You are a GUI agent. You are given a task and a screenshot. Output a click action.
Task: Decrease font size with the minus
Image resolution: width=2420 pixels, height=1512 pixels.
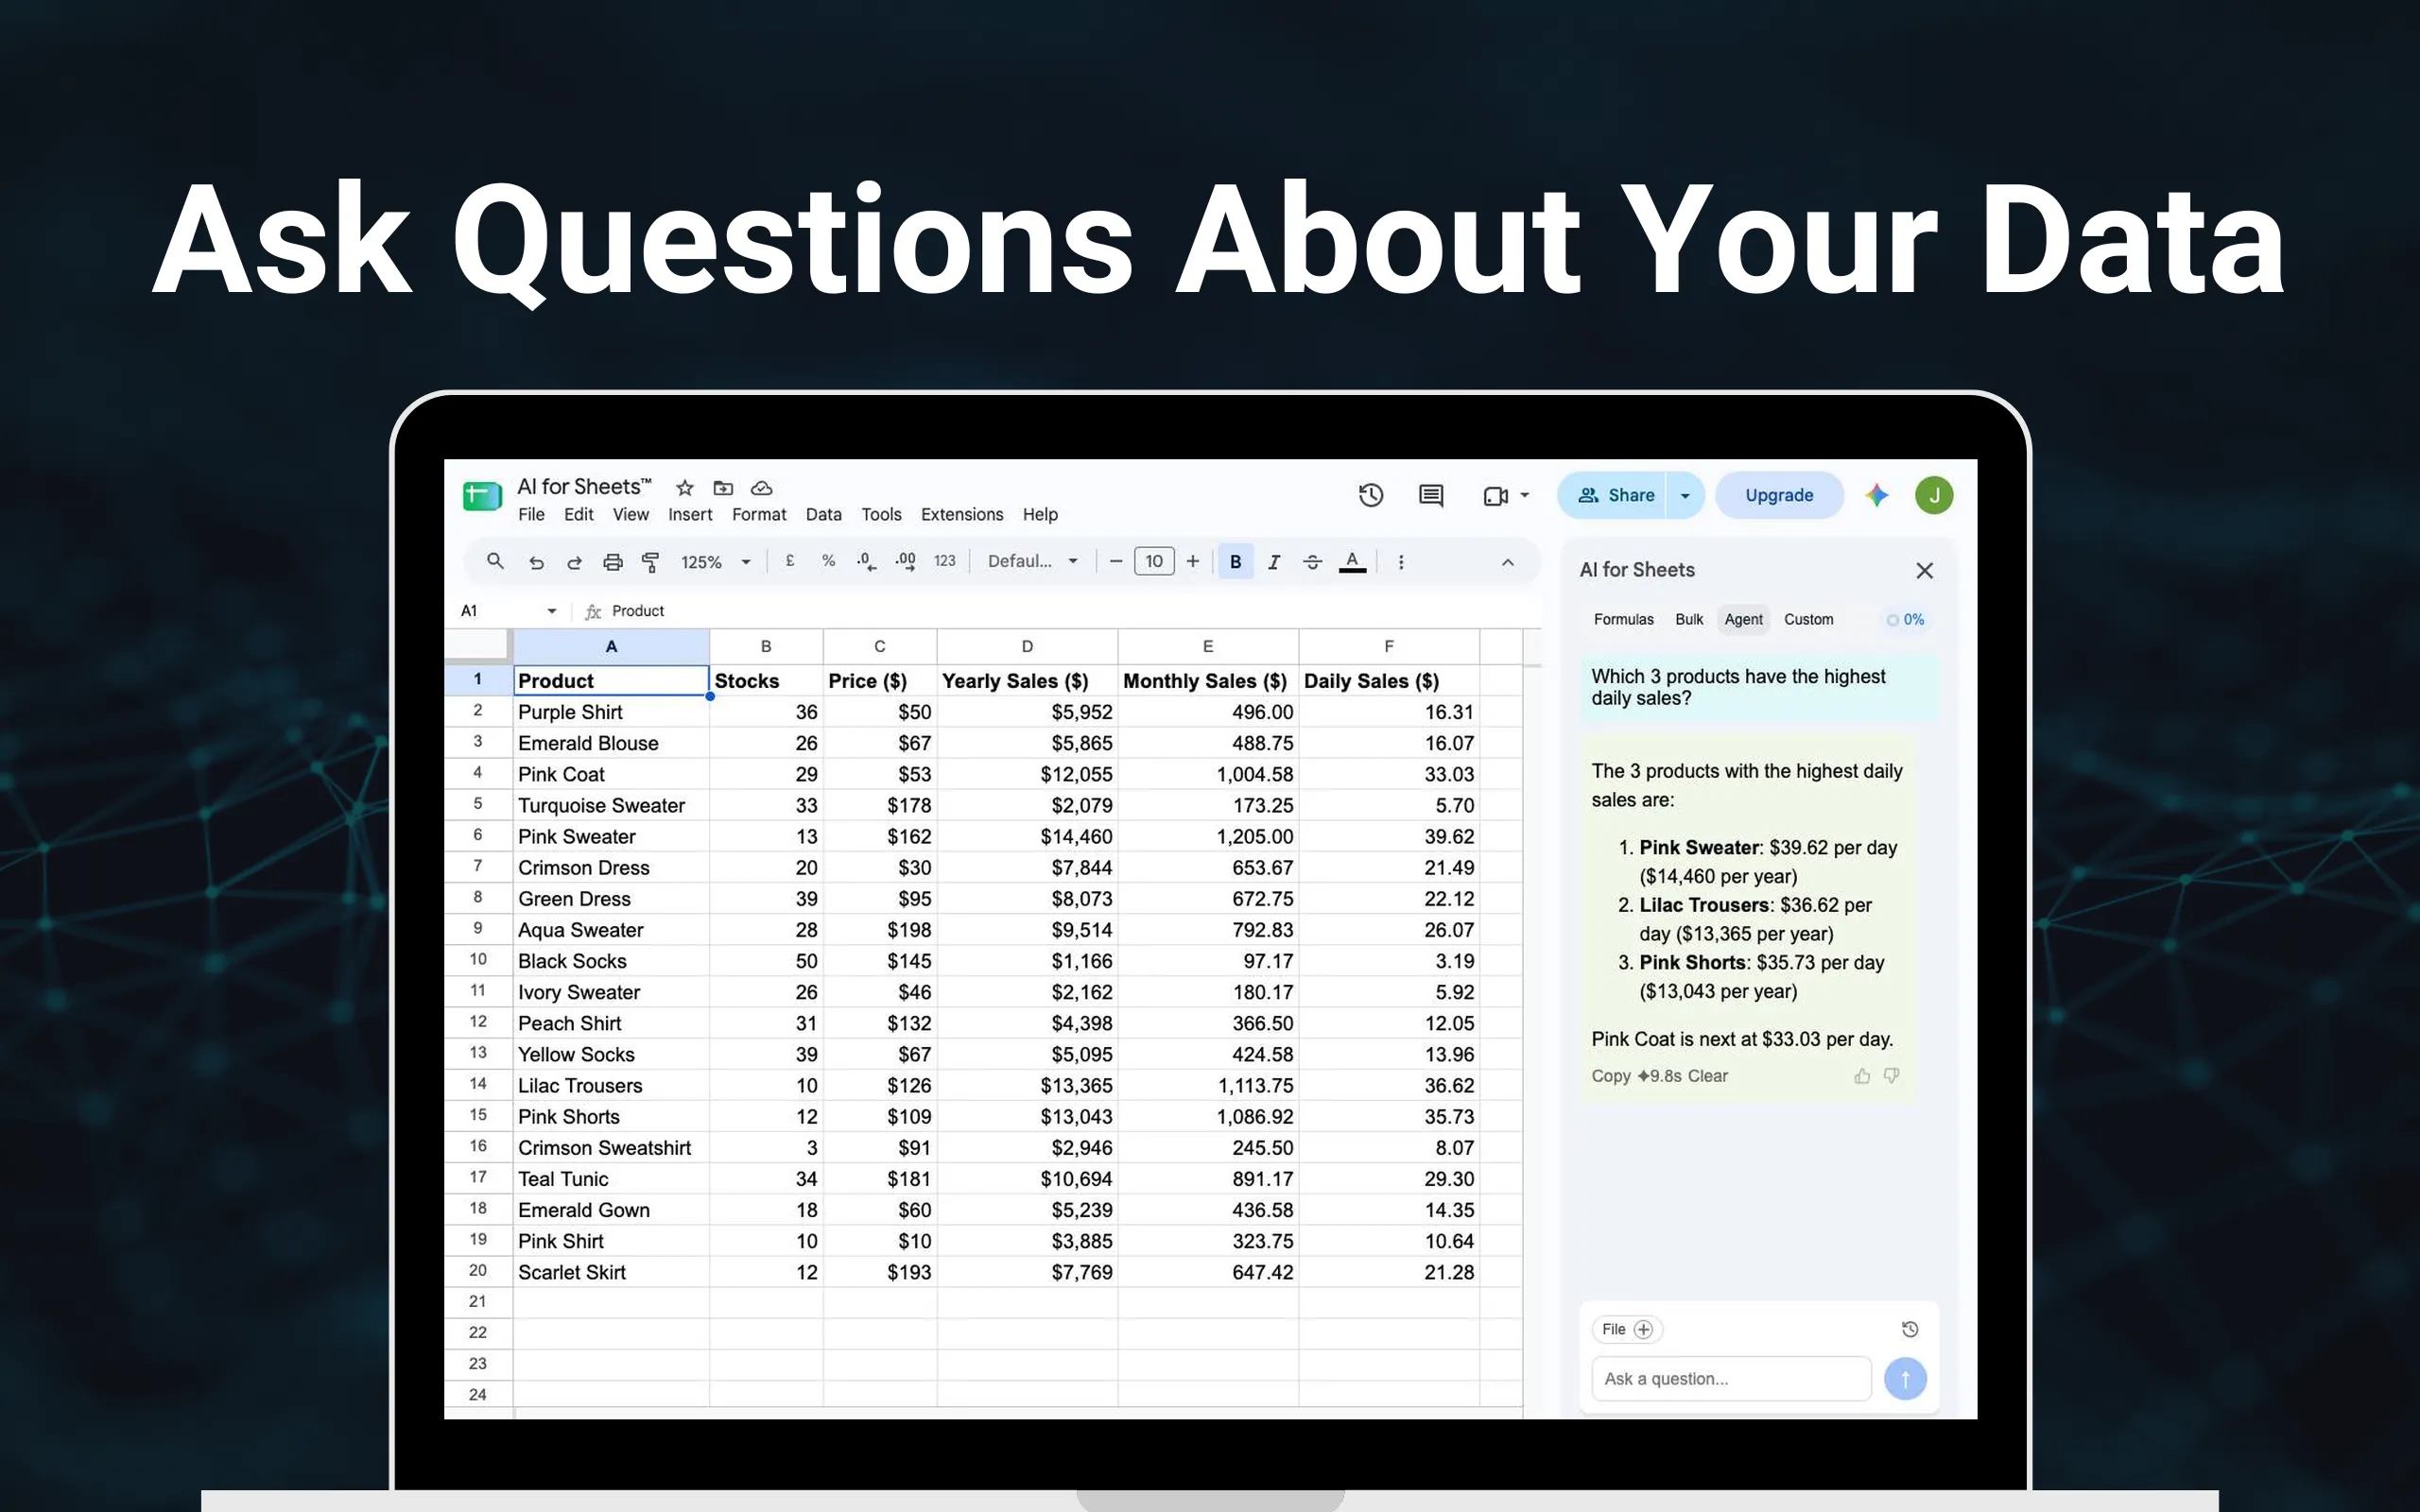pyautogui.click(x=1116, y=562)
